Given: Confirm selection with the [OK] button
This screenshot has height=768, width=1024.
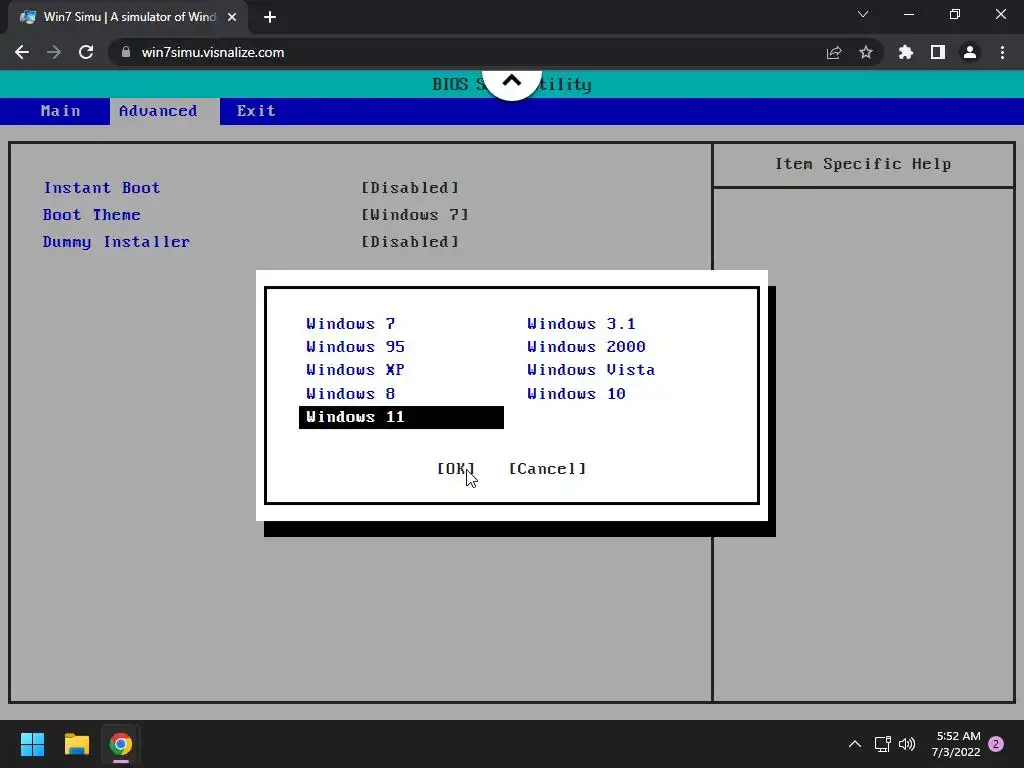Looking at the screenshot, I should 456,469.
